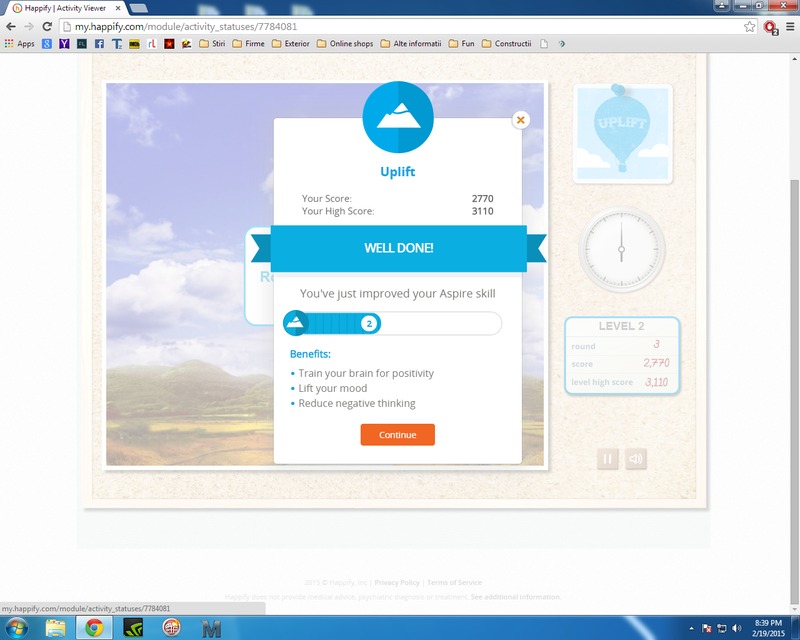Open the Terms of Service link
This screenshot has width=800, height=640.
pos(455,583)
